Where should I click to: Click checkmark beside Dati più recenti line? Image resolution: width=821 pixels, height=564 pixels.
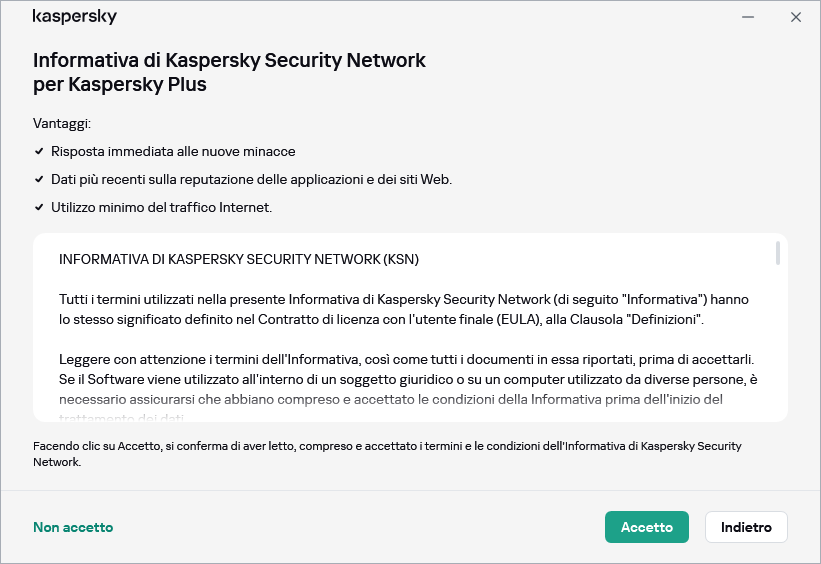point(39,179)
